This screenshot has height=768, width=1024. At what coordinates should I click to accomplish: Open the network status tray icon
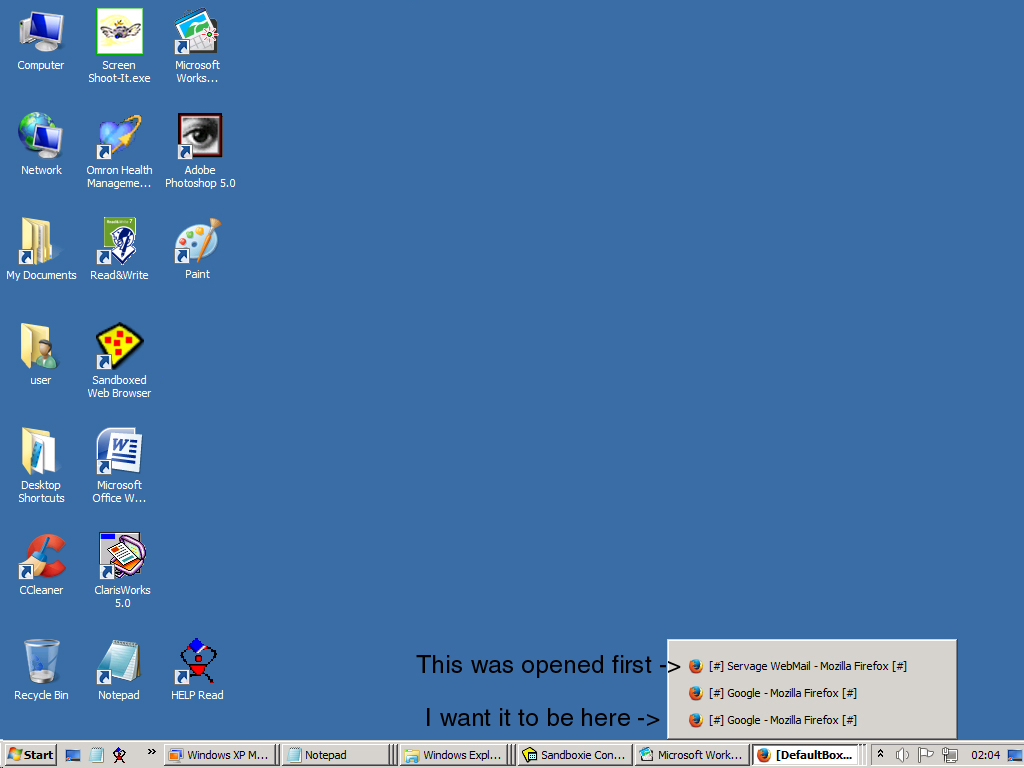click(x=949, y=754)
